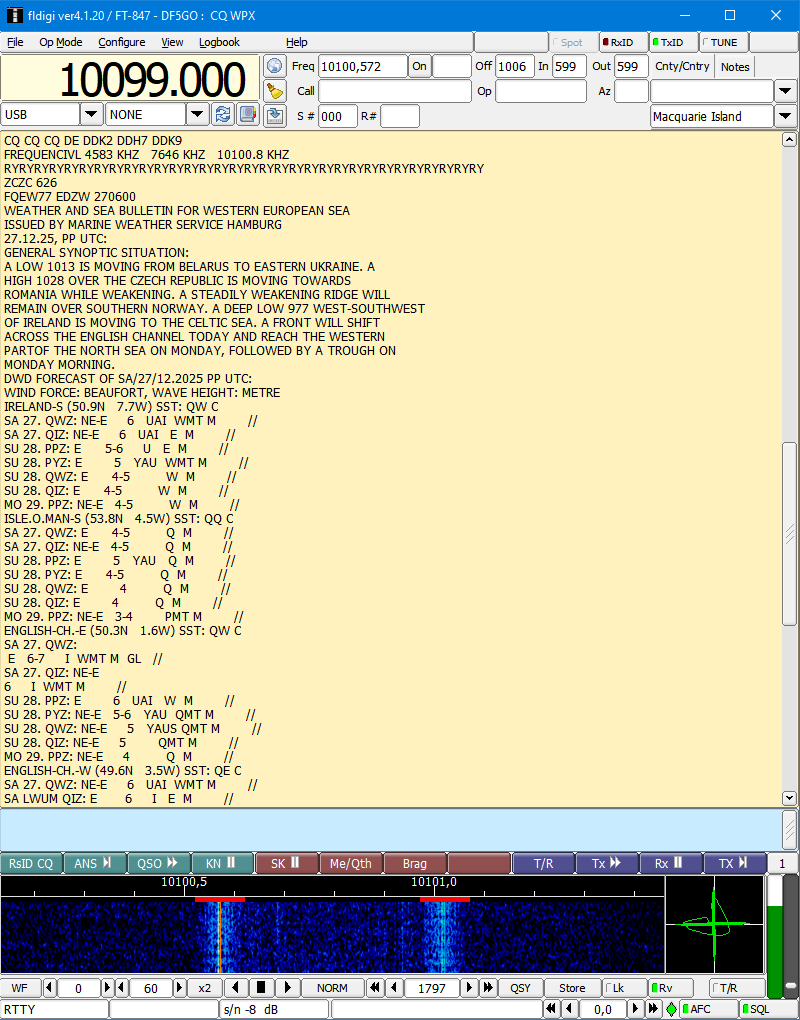
Task: Click the green diamond indicator next to AFC
Action: tap(671, 1009)
